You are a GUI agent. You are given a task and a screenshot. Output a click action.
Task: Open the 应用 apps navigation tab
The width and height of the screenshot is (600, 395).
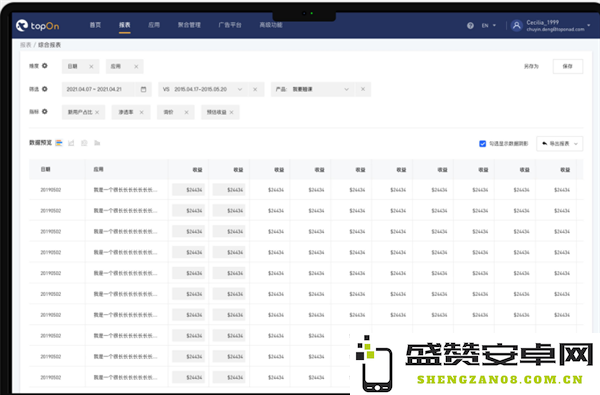(x=154, y=25)
